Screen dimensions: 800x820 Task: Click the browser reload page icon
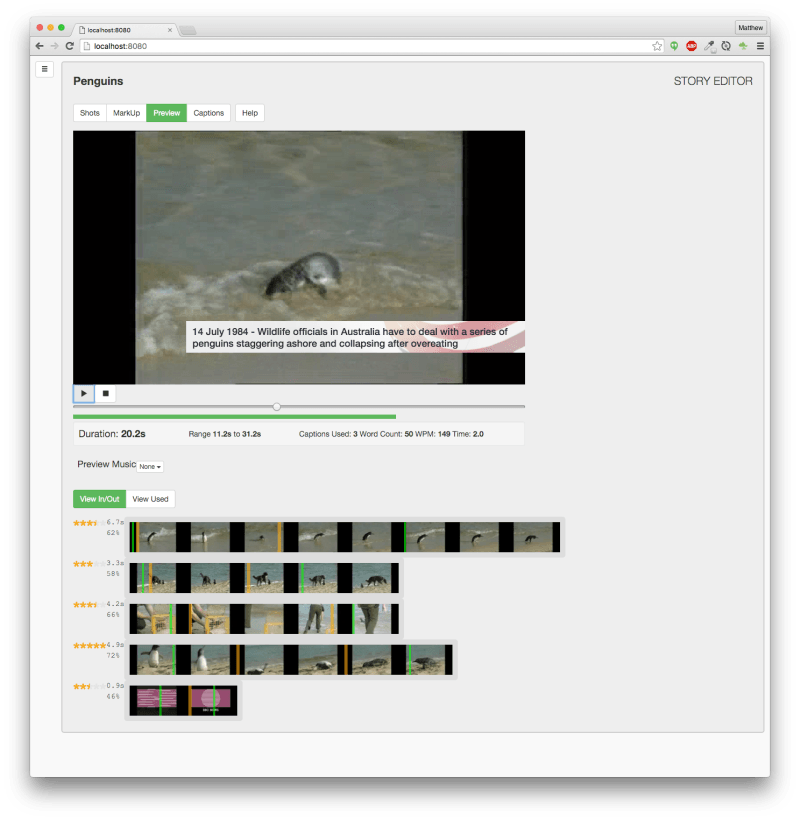pos(70,46)
